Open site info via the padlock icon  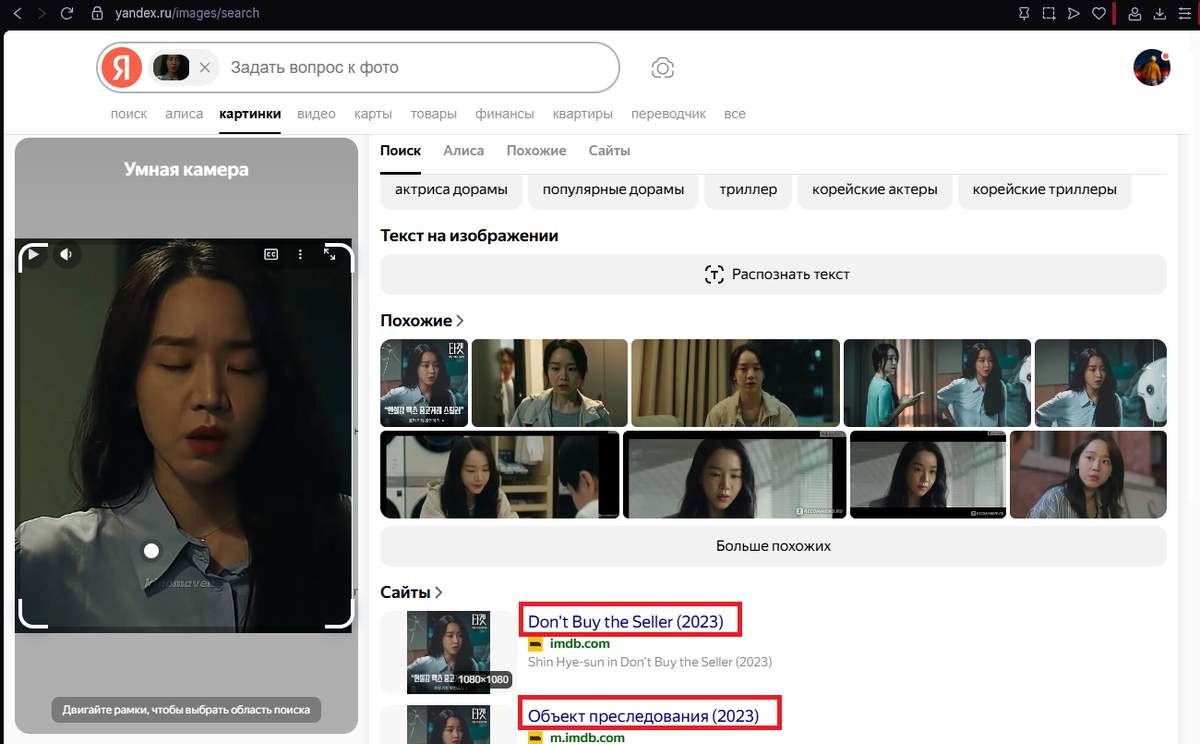click(97, 14)
